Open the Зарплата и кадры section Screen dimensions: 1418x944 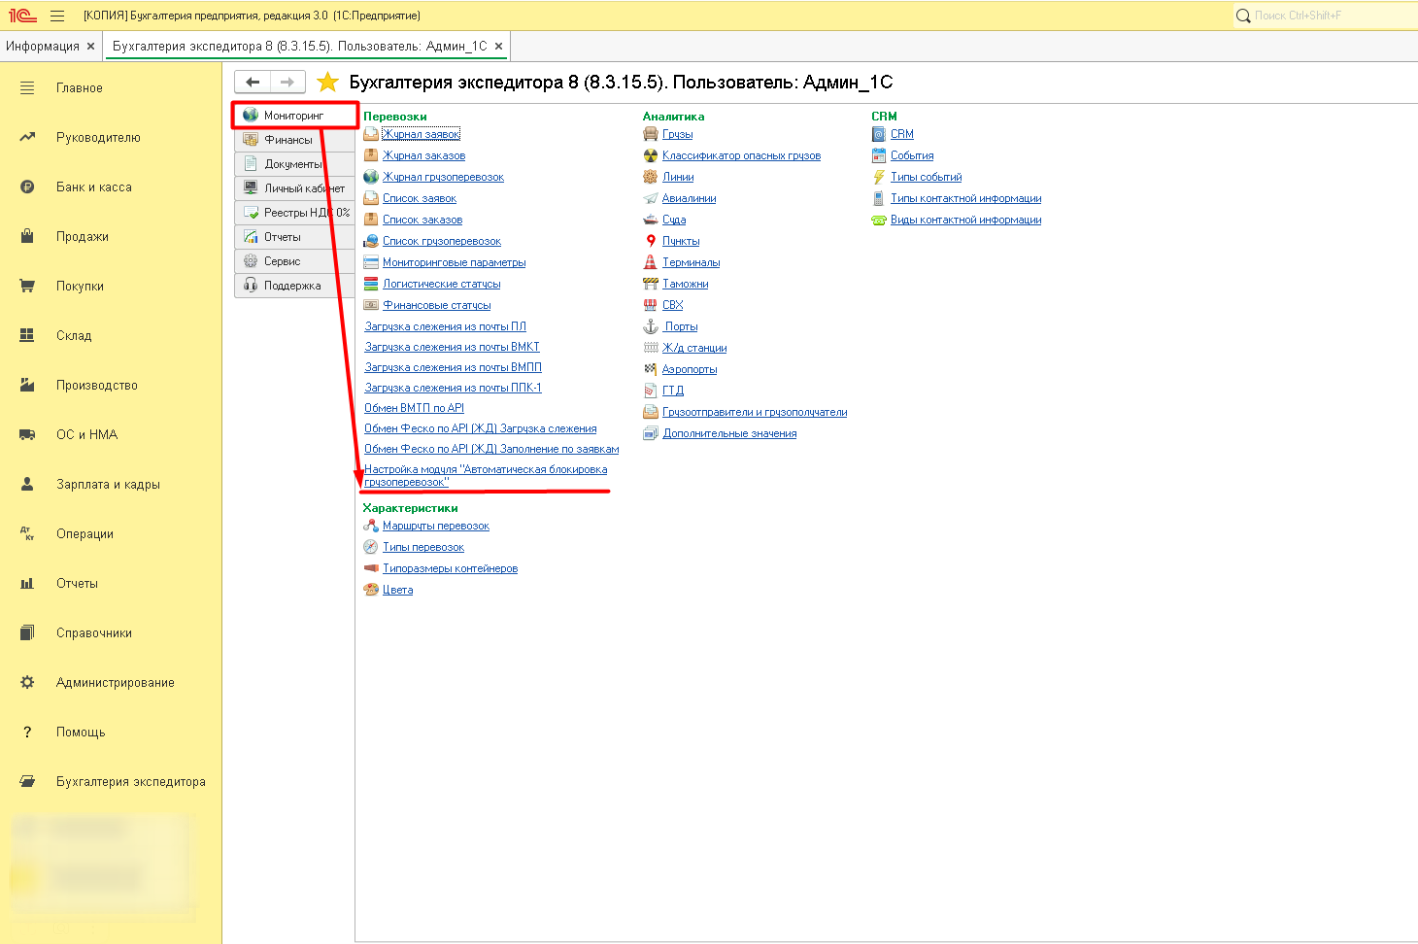click(108, 484)
